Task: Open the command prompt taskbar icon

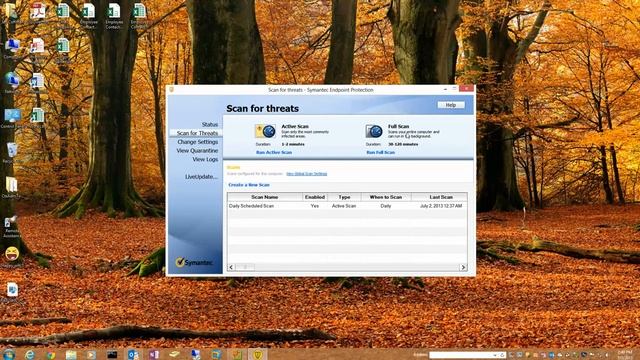Action: click(112, 354)
